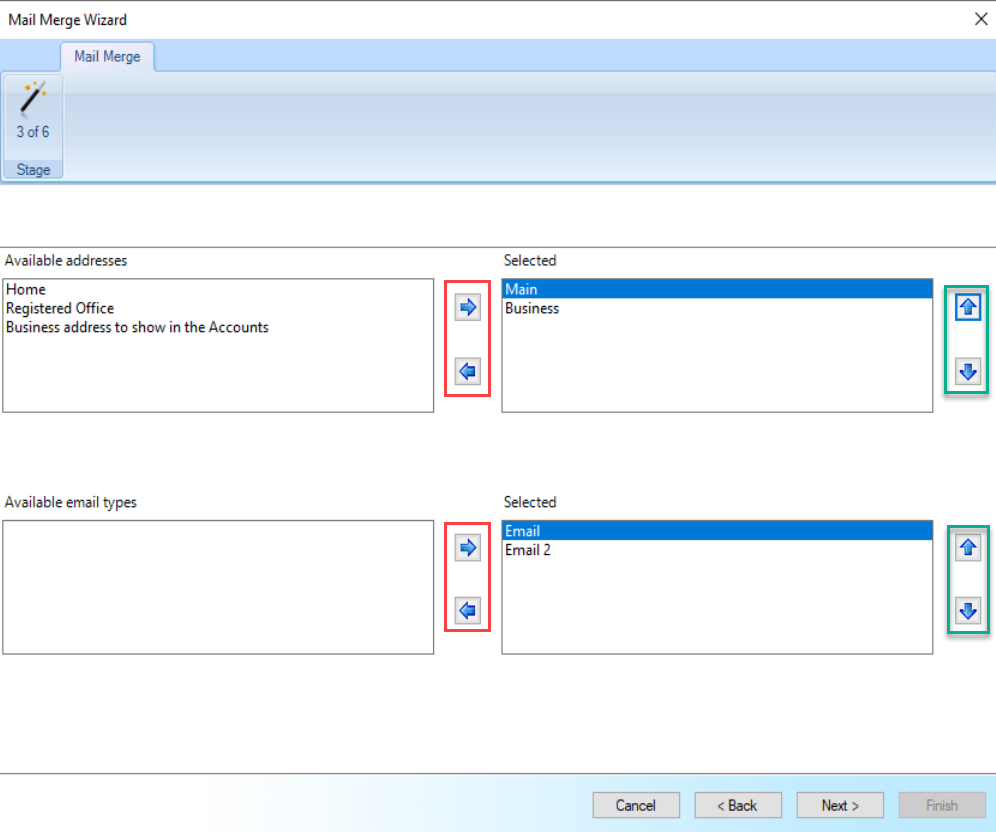The image size is (996, 832).
Task: Select Main in Selected addresses list
Action: tap(717, 289)
